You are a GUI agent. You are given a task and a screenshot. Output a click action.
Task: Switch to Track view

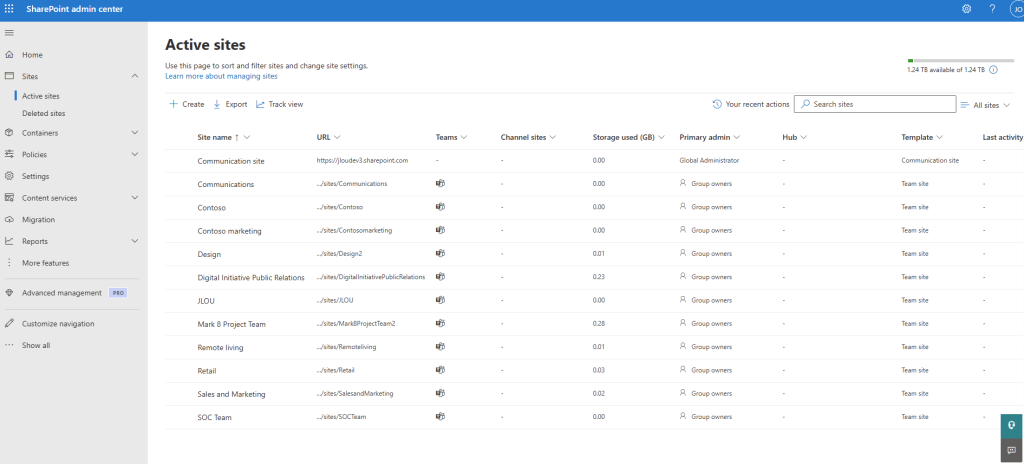(280, 104)
